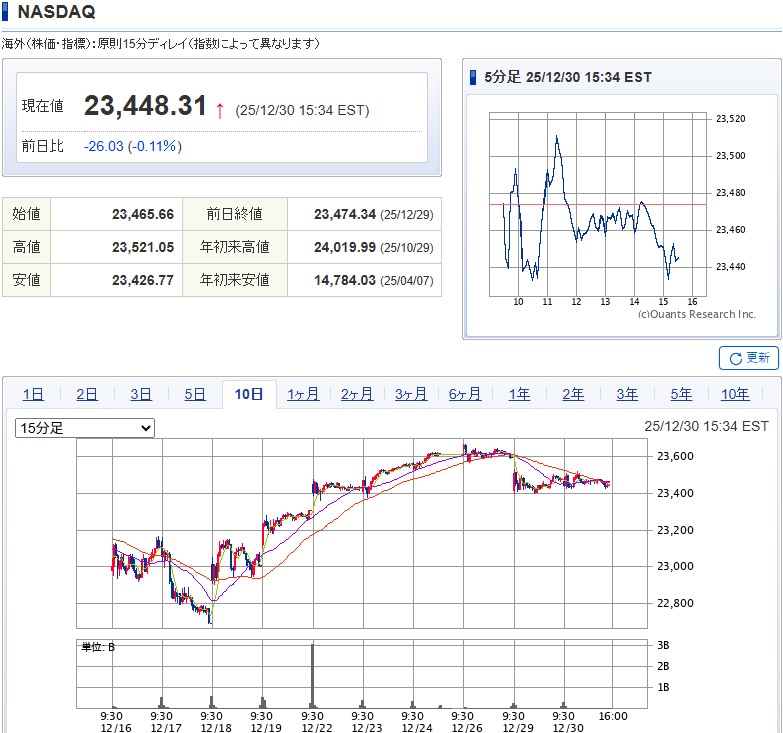This screenshot has height=733, width=783.
Task: Show the 10年 long-term chart tab
Action: pos(735,394)
